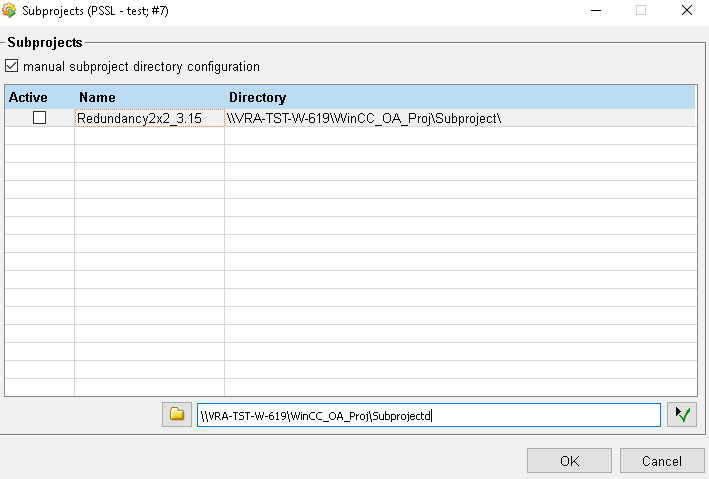Click the Subprojects window app icon
Image resolution: width=709 pixels, height=479 pixels.
point(11,11)
